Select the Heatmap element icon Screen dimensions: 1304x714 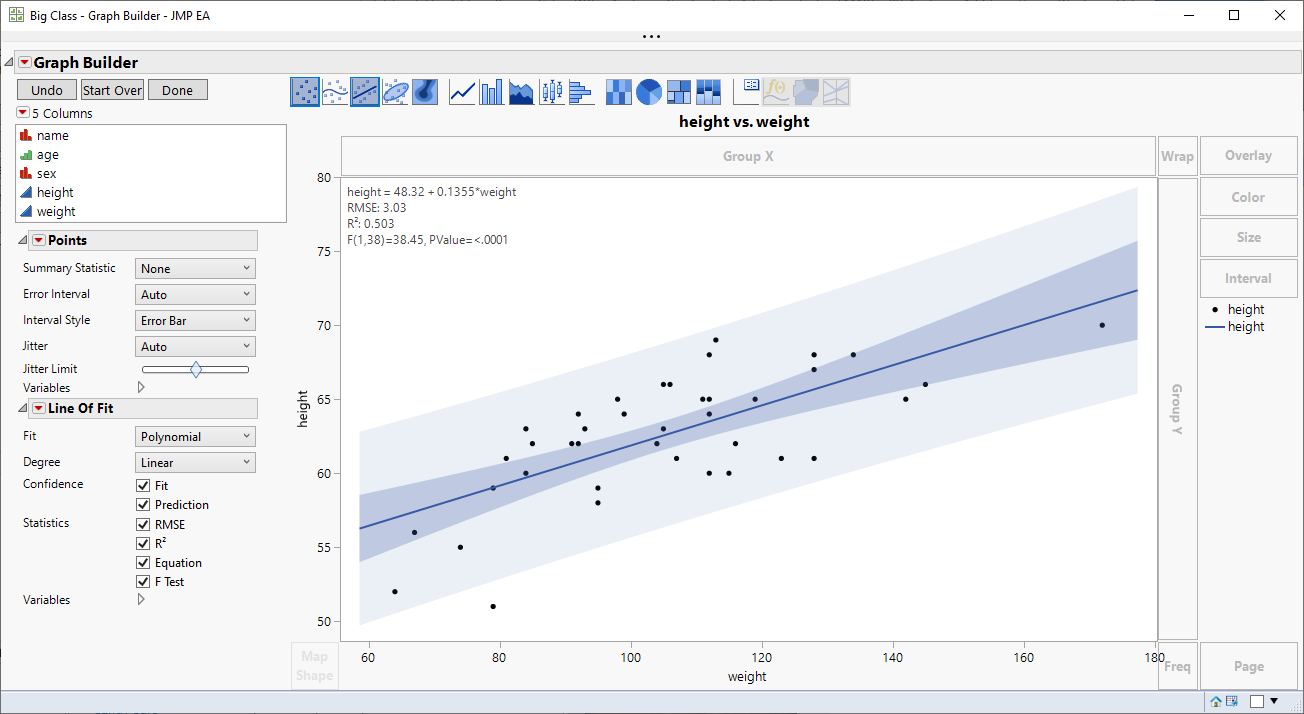[x=618, y=91]
